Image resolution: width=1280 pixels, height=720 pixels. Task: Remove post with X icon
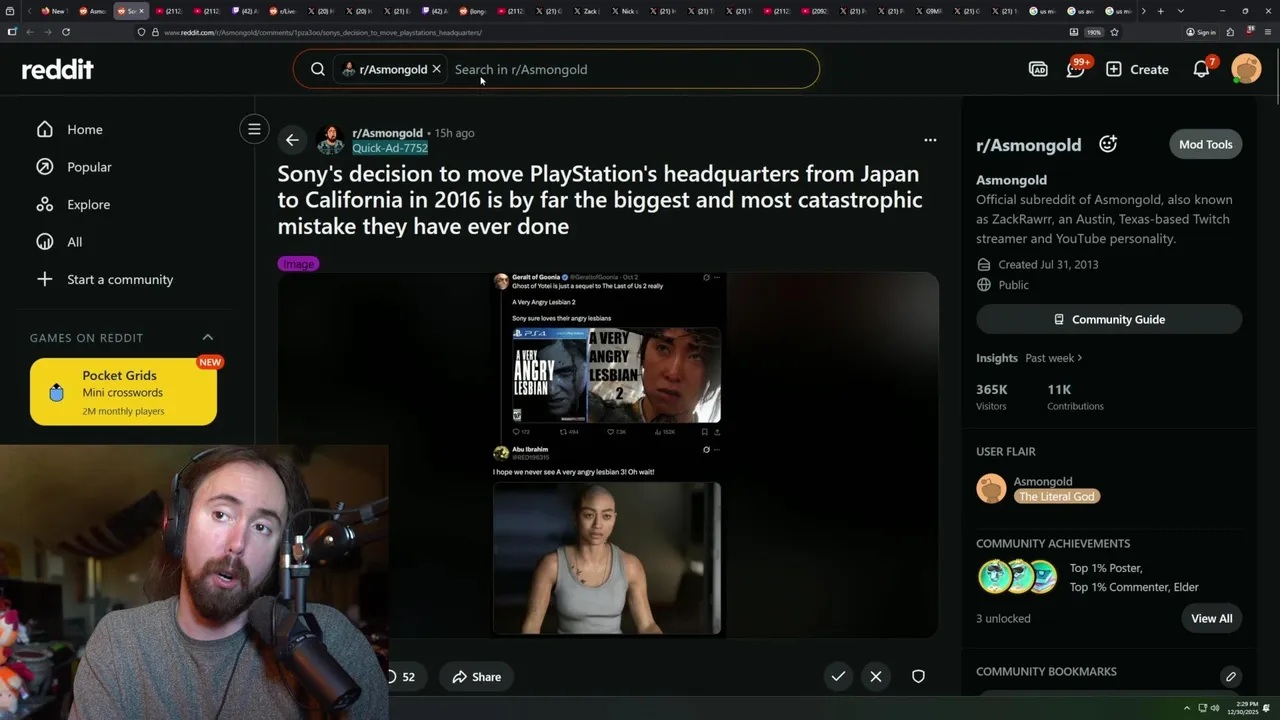[876, 676]
